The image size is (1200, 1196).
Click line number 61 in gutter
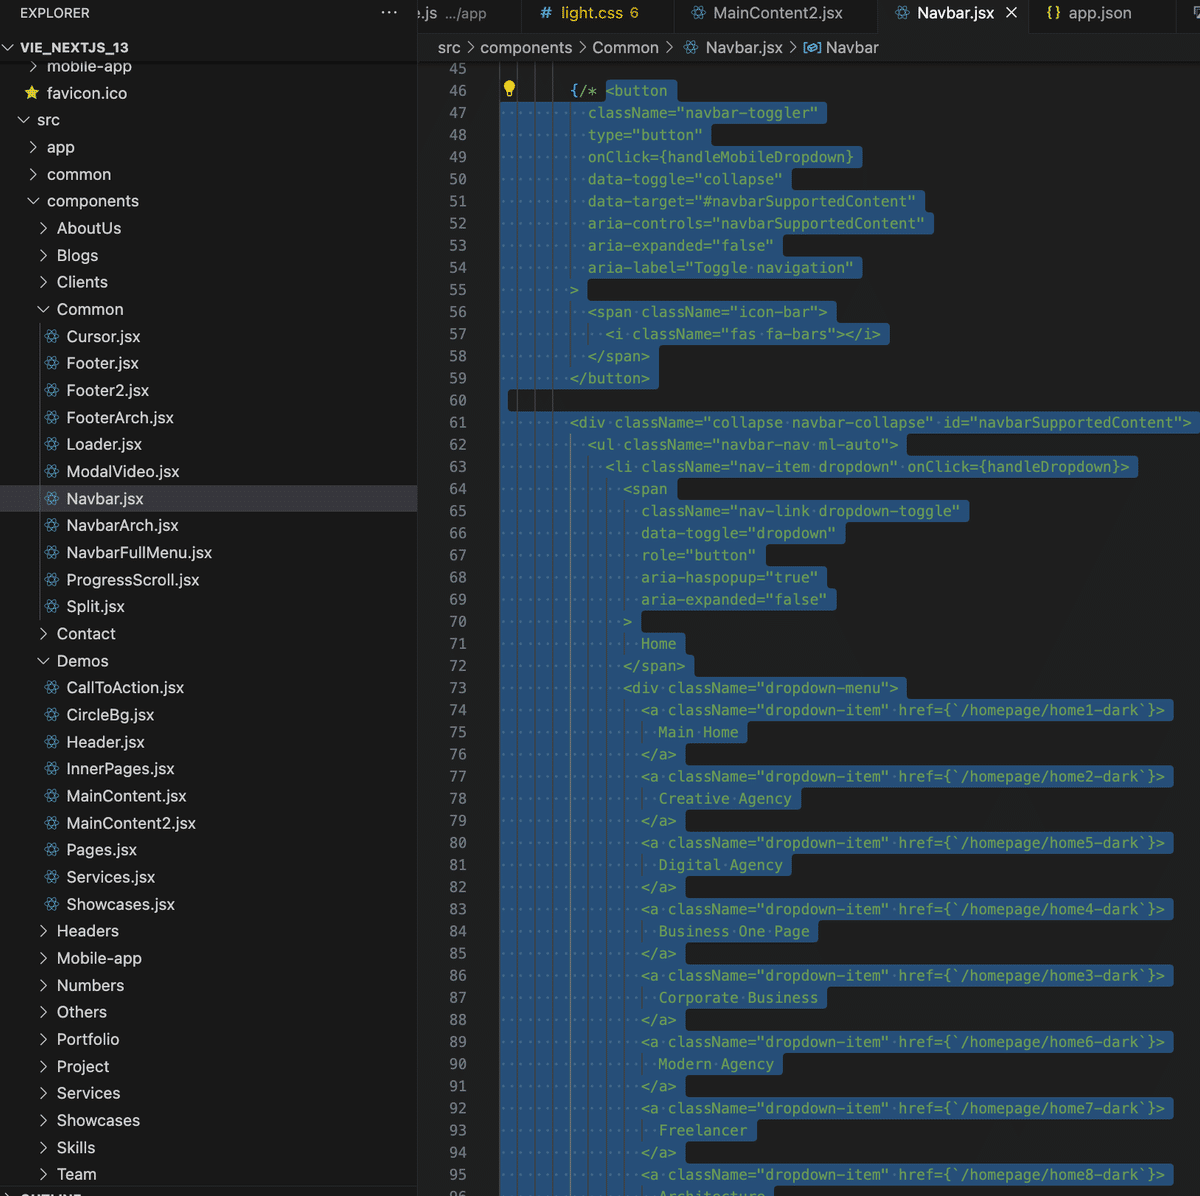458,422
